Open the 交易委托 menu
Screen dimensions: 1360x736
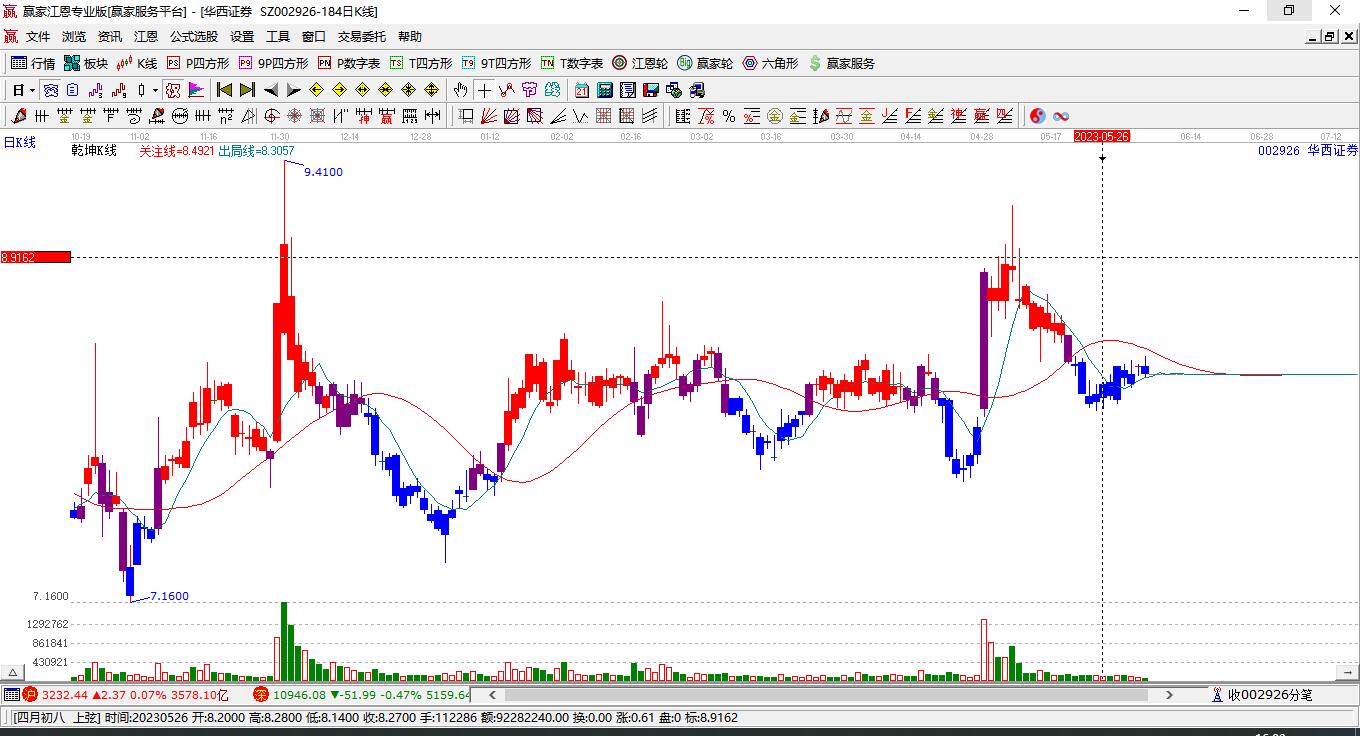click(362, 37)
